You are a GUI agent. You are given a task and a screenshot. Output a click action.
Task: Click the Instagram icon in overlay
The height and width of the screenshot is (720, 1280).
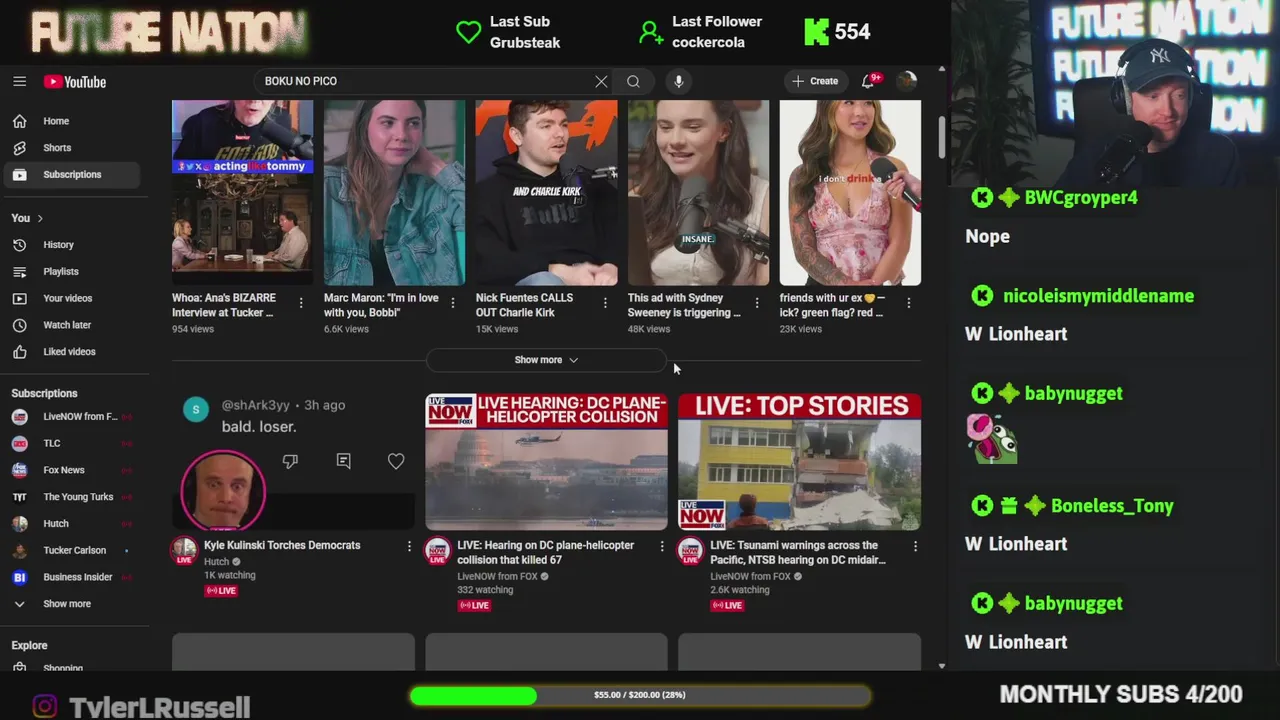pos(44,706)
